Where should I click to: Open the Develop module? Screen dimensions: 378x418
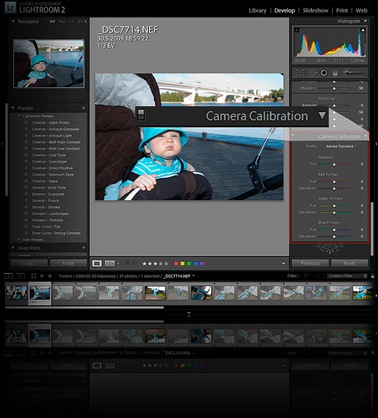pos(284,10)
